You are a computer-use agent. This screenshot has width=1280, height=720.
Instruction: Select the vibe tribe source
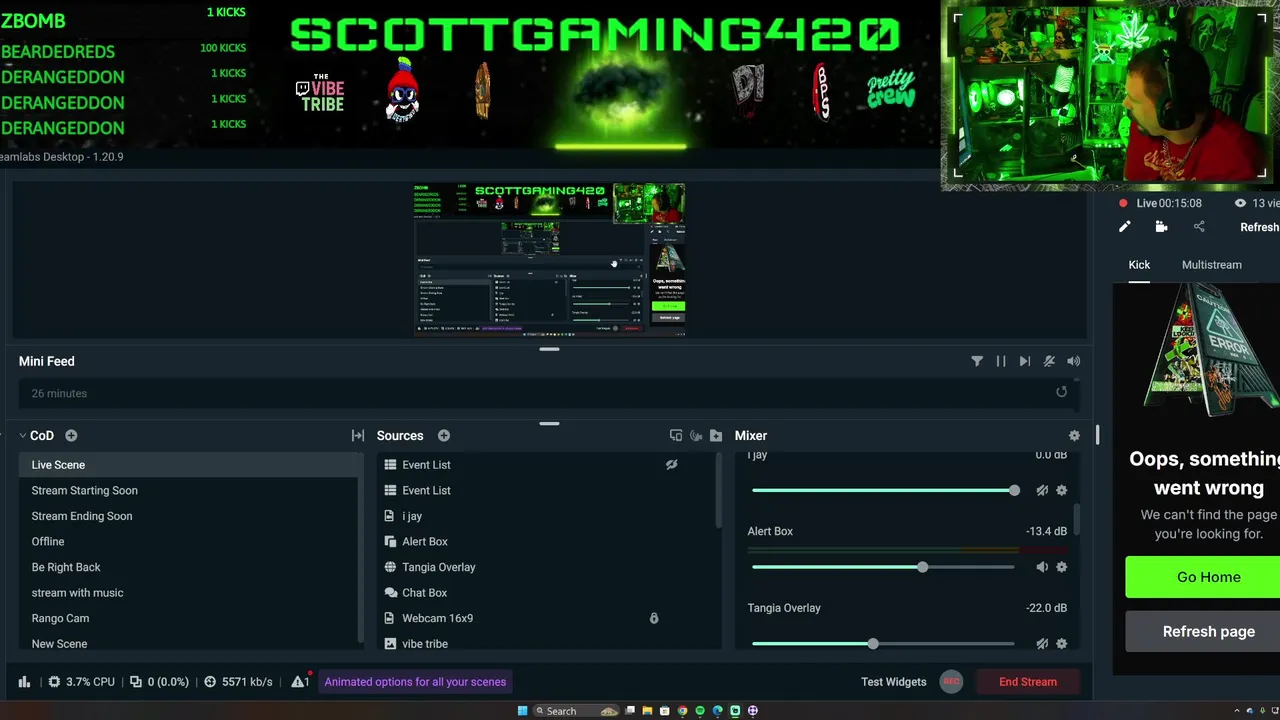[x=548, y=643]
